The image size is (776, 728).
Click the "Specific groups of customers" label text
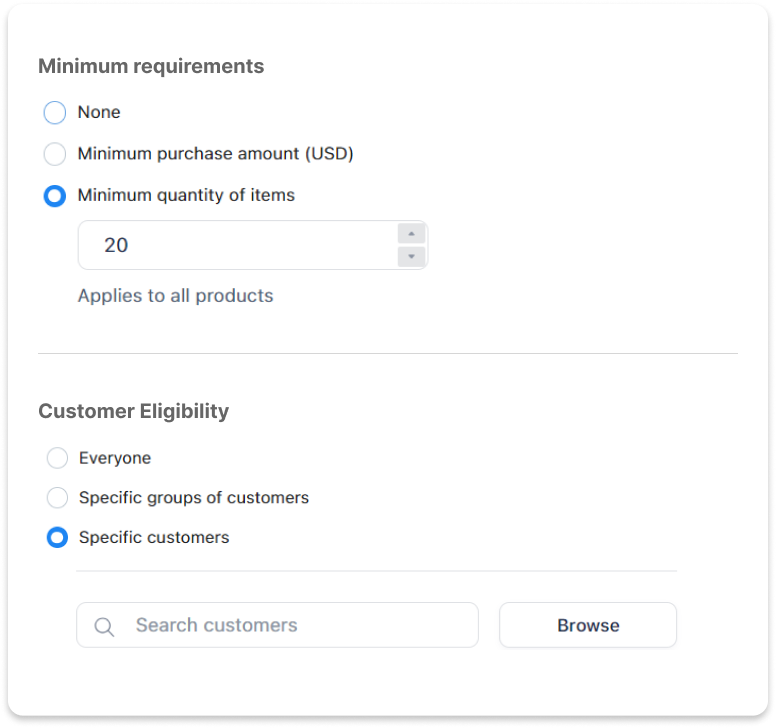[x=194, y=498]
